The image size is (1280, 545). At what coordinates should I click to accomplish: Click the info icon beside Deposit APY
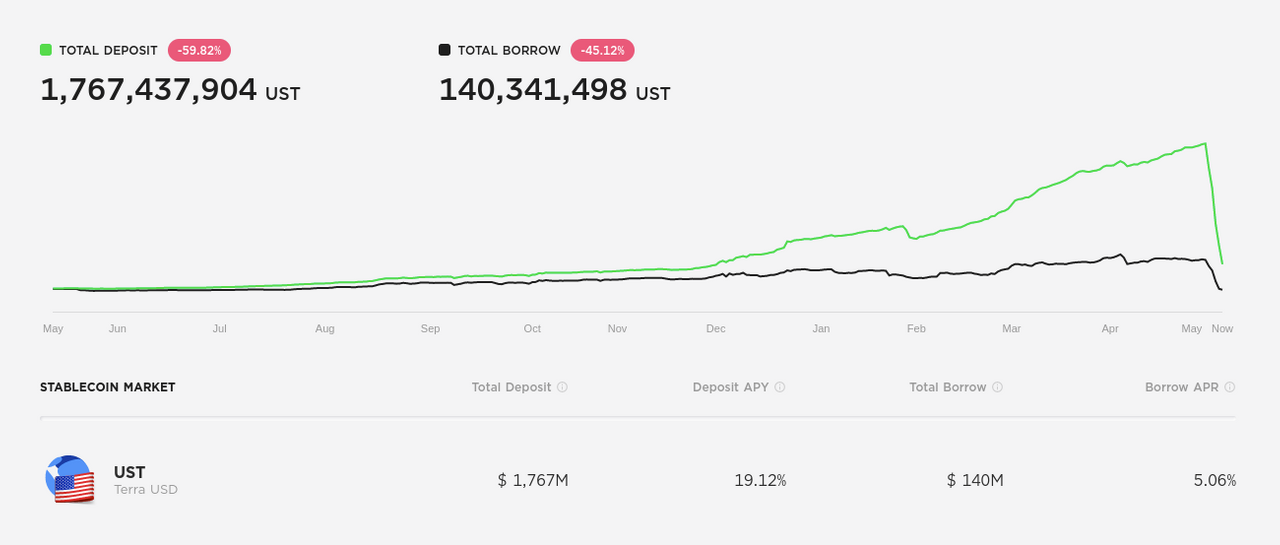tap(780, 387)
